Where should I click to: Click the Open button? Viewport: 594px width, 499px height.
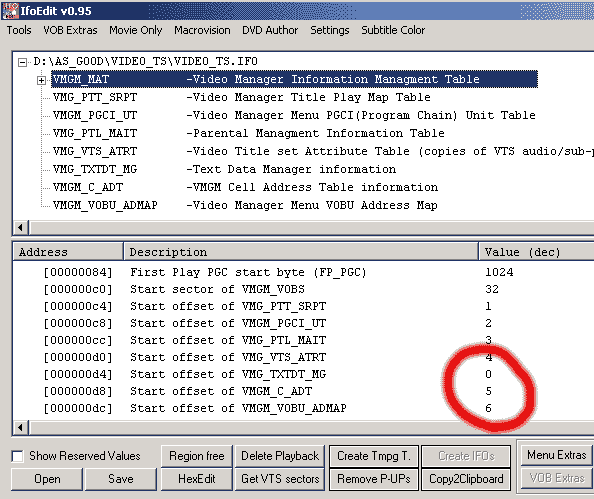47,479
